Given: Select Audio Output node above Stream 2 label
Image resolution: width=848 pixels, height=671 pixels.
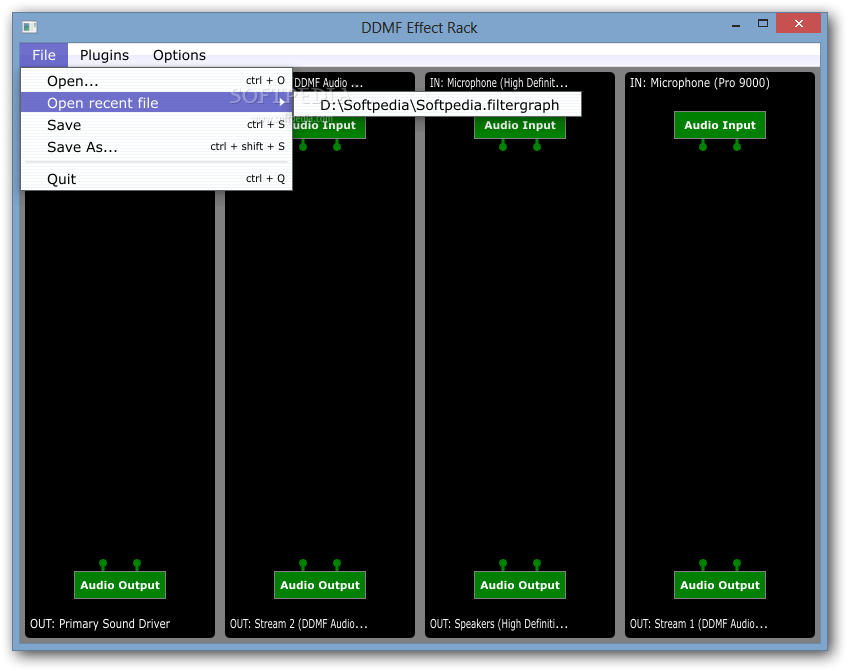Looking at the screenshot, I should [x=320, y=585].
